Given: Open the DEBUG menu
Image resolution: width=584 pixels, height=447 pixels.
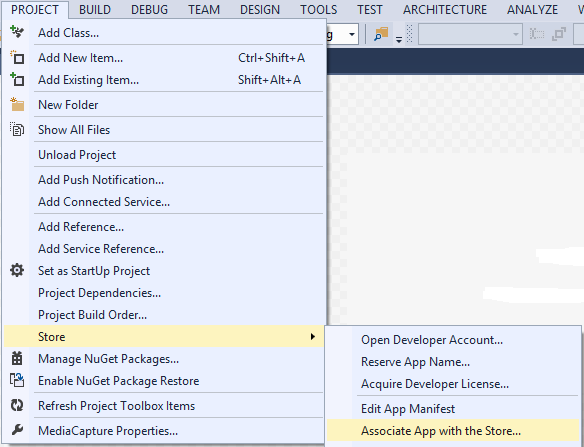Looking at the screenshot, I should (x=149, y=9).
